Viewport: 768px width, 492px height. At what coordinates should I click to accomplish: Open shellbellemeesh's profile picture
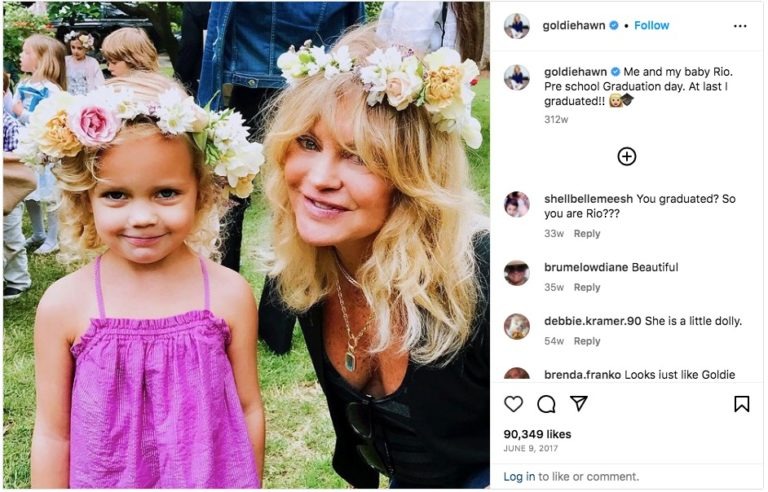tap(517, 204)
